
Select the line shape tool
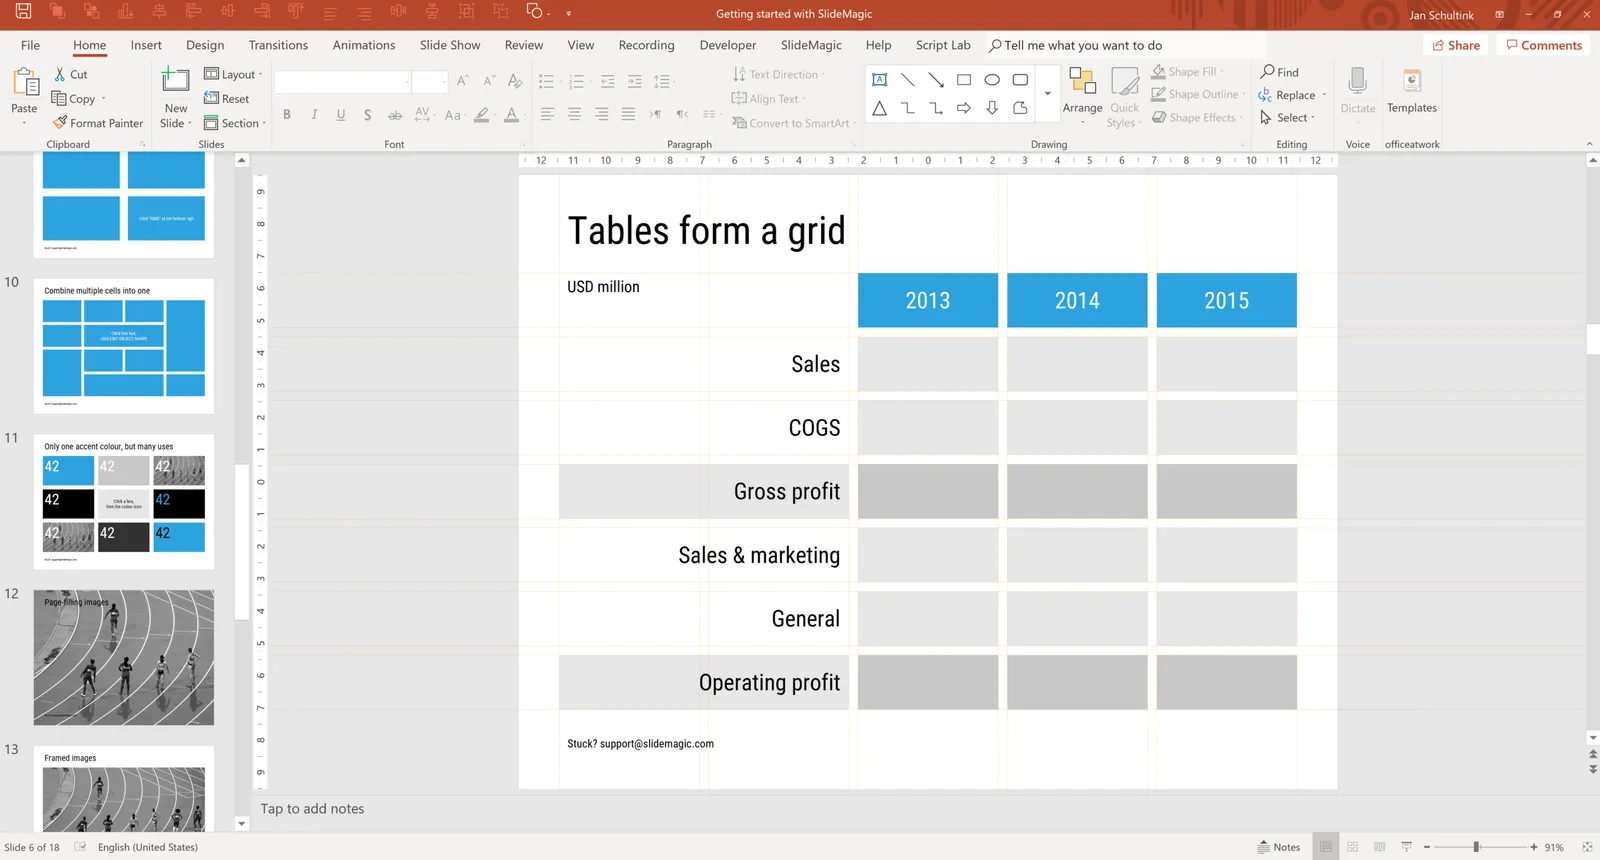coord(907,80)
